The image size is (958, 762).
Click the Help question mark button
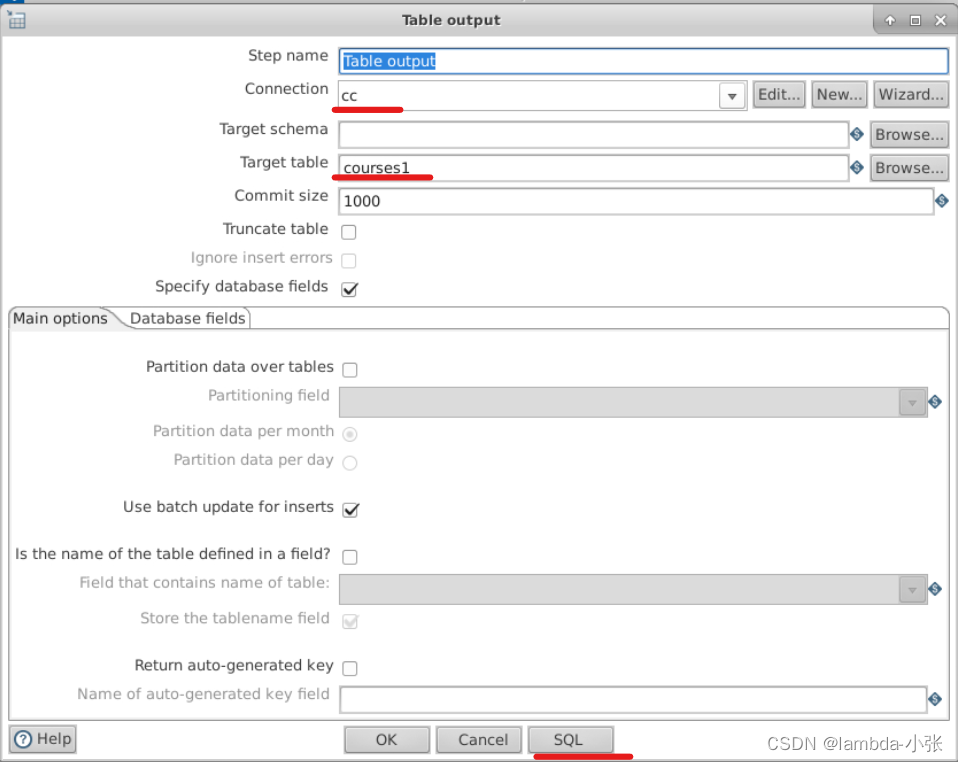click(x=43, y=739)
